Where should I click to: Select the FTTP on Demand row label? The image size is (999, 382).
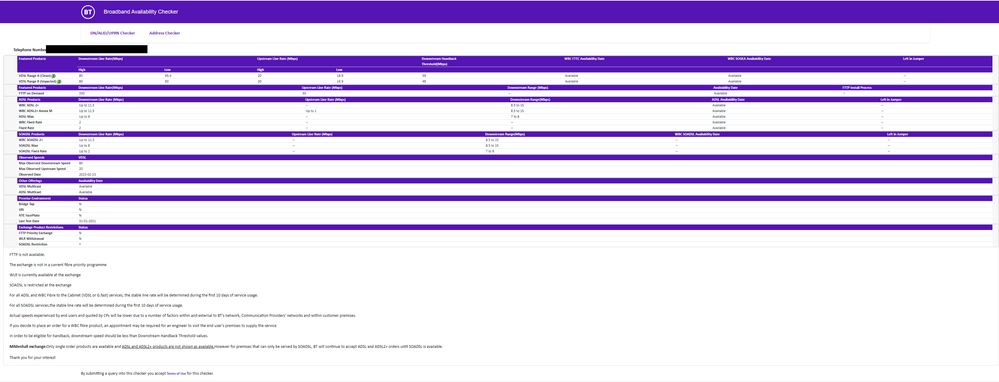(30, 93)
